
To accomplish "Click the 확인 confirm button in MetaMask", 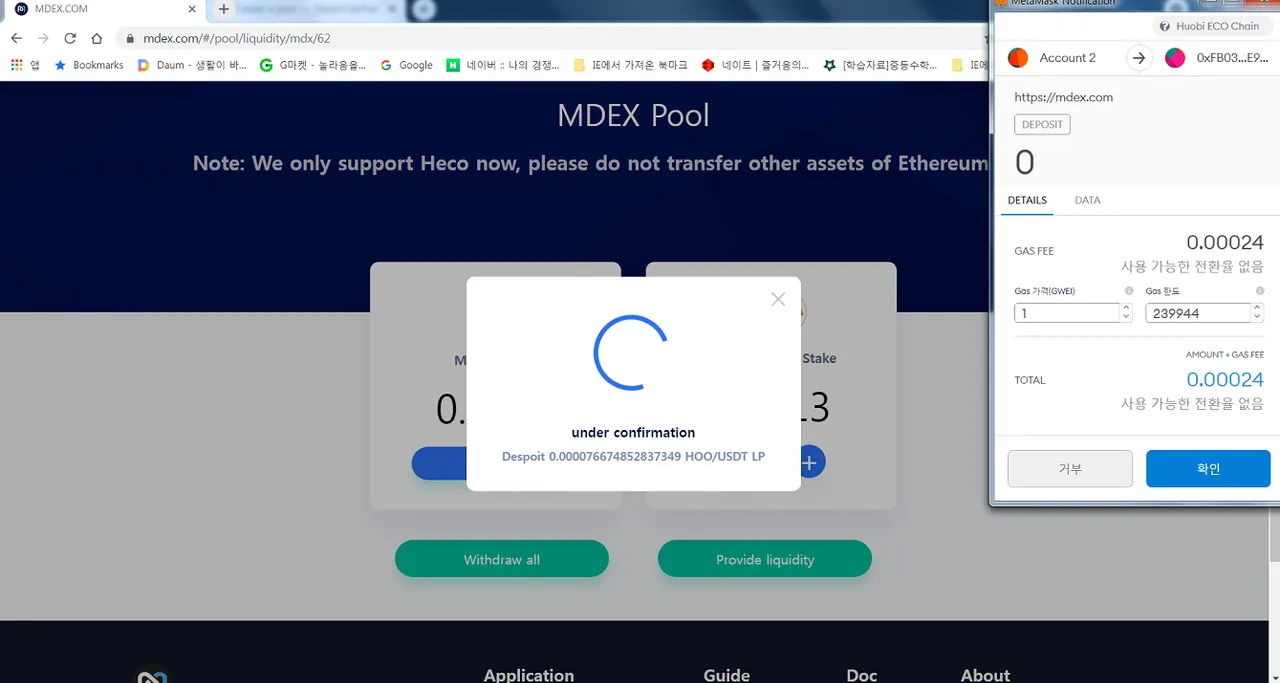I will coord(1208,468).
